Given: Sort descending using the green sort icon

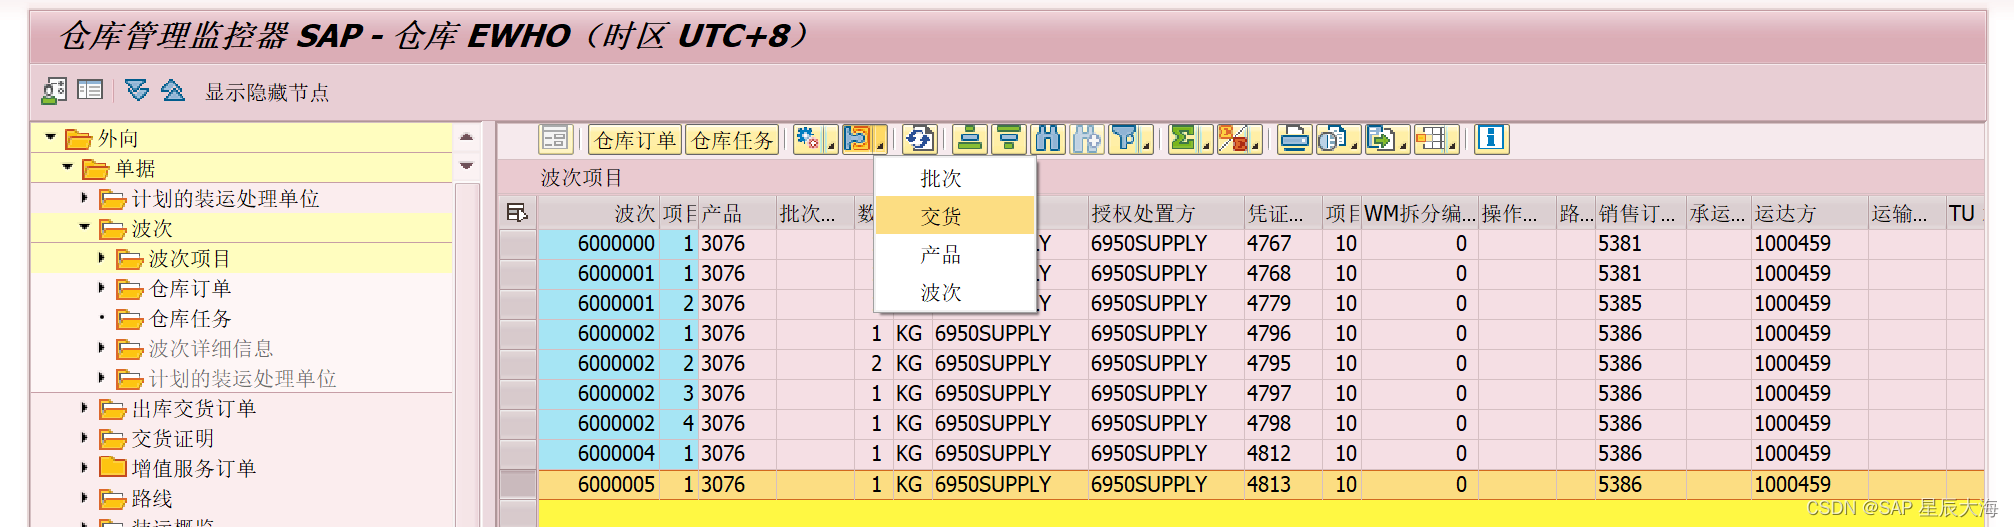Looking at the screenshot, I should [1009, 139].
